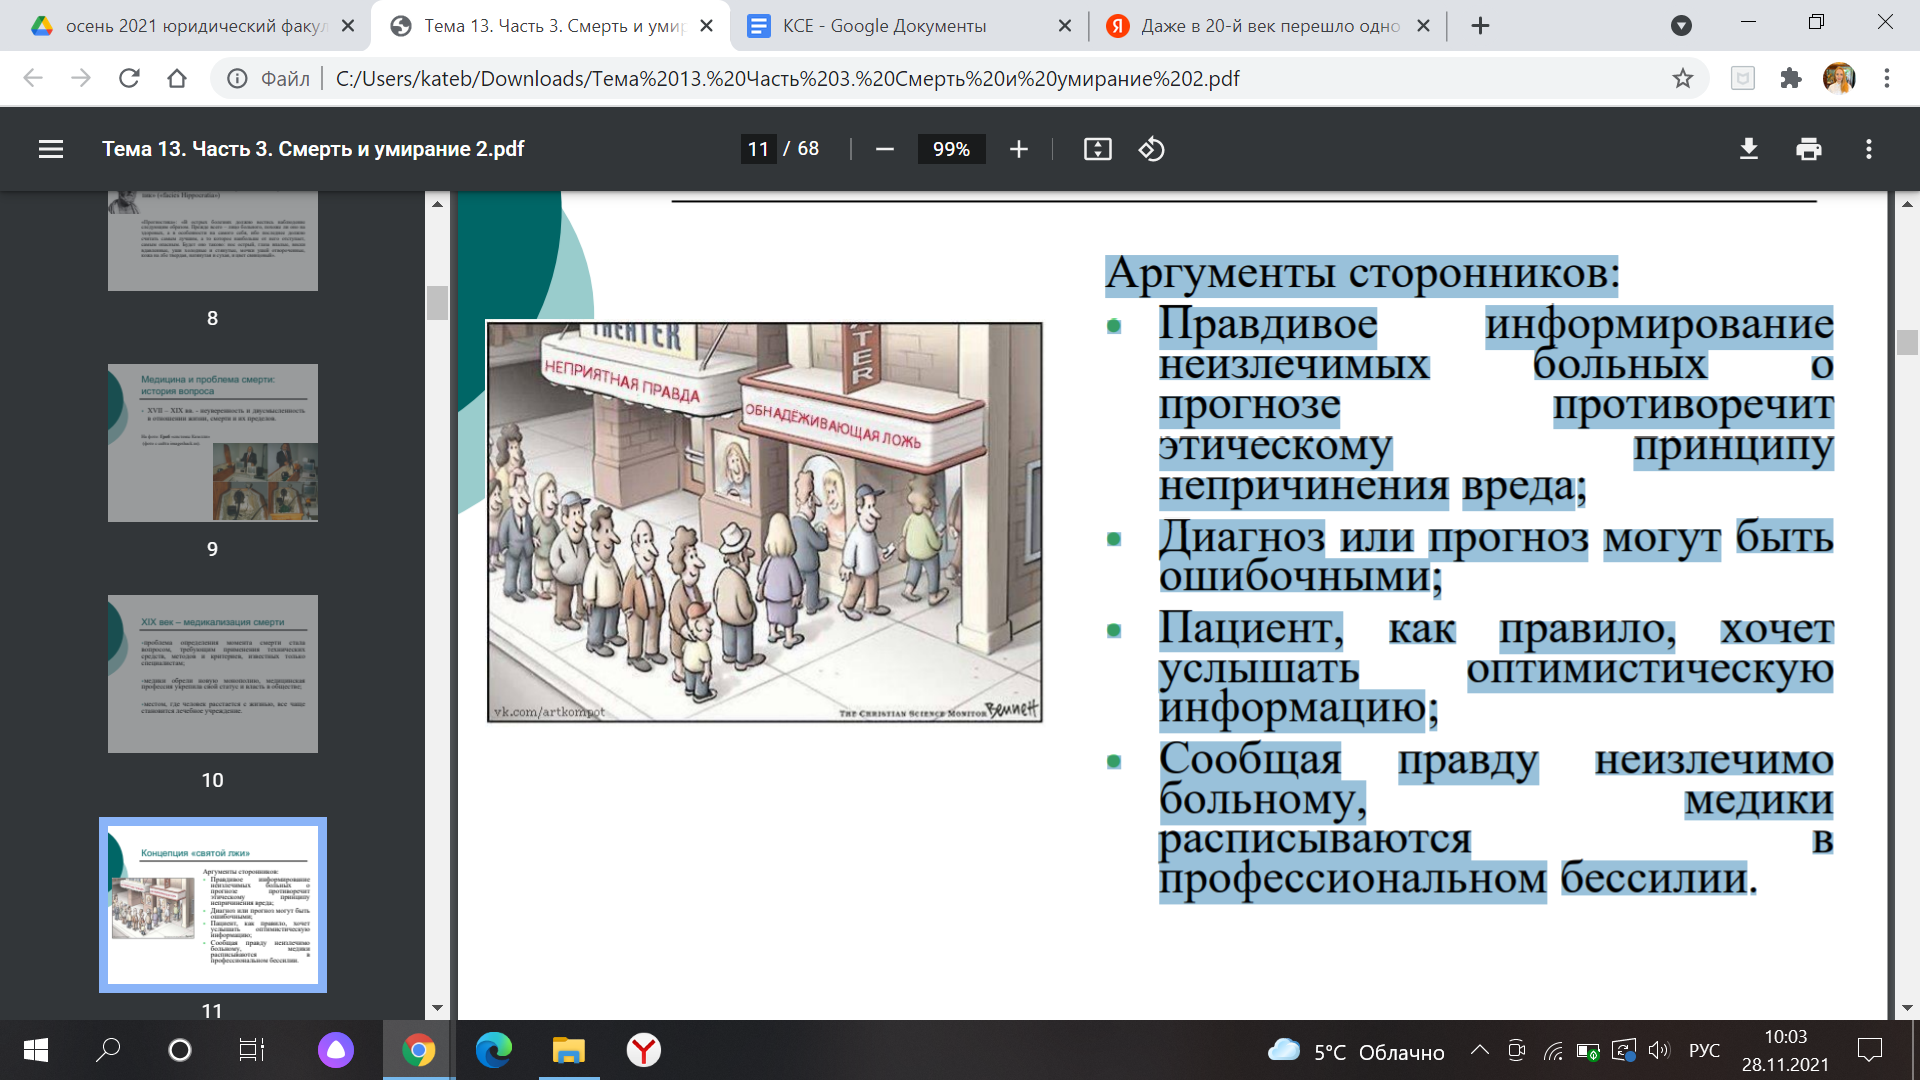Switch the РУС input language

tap(1704, 1050)
